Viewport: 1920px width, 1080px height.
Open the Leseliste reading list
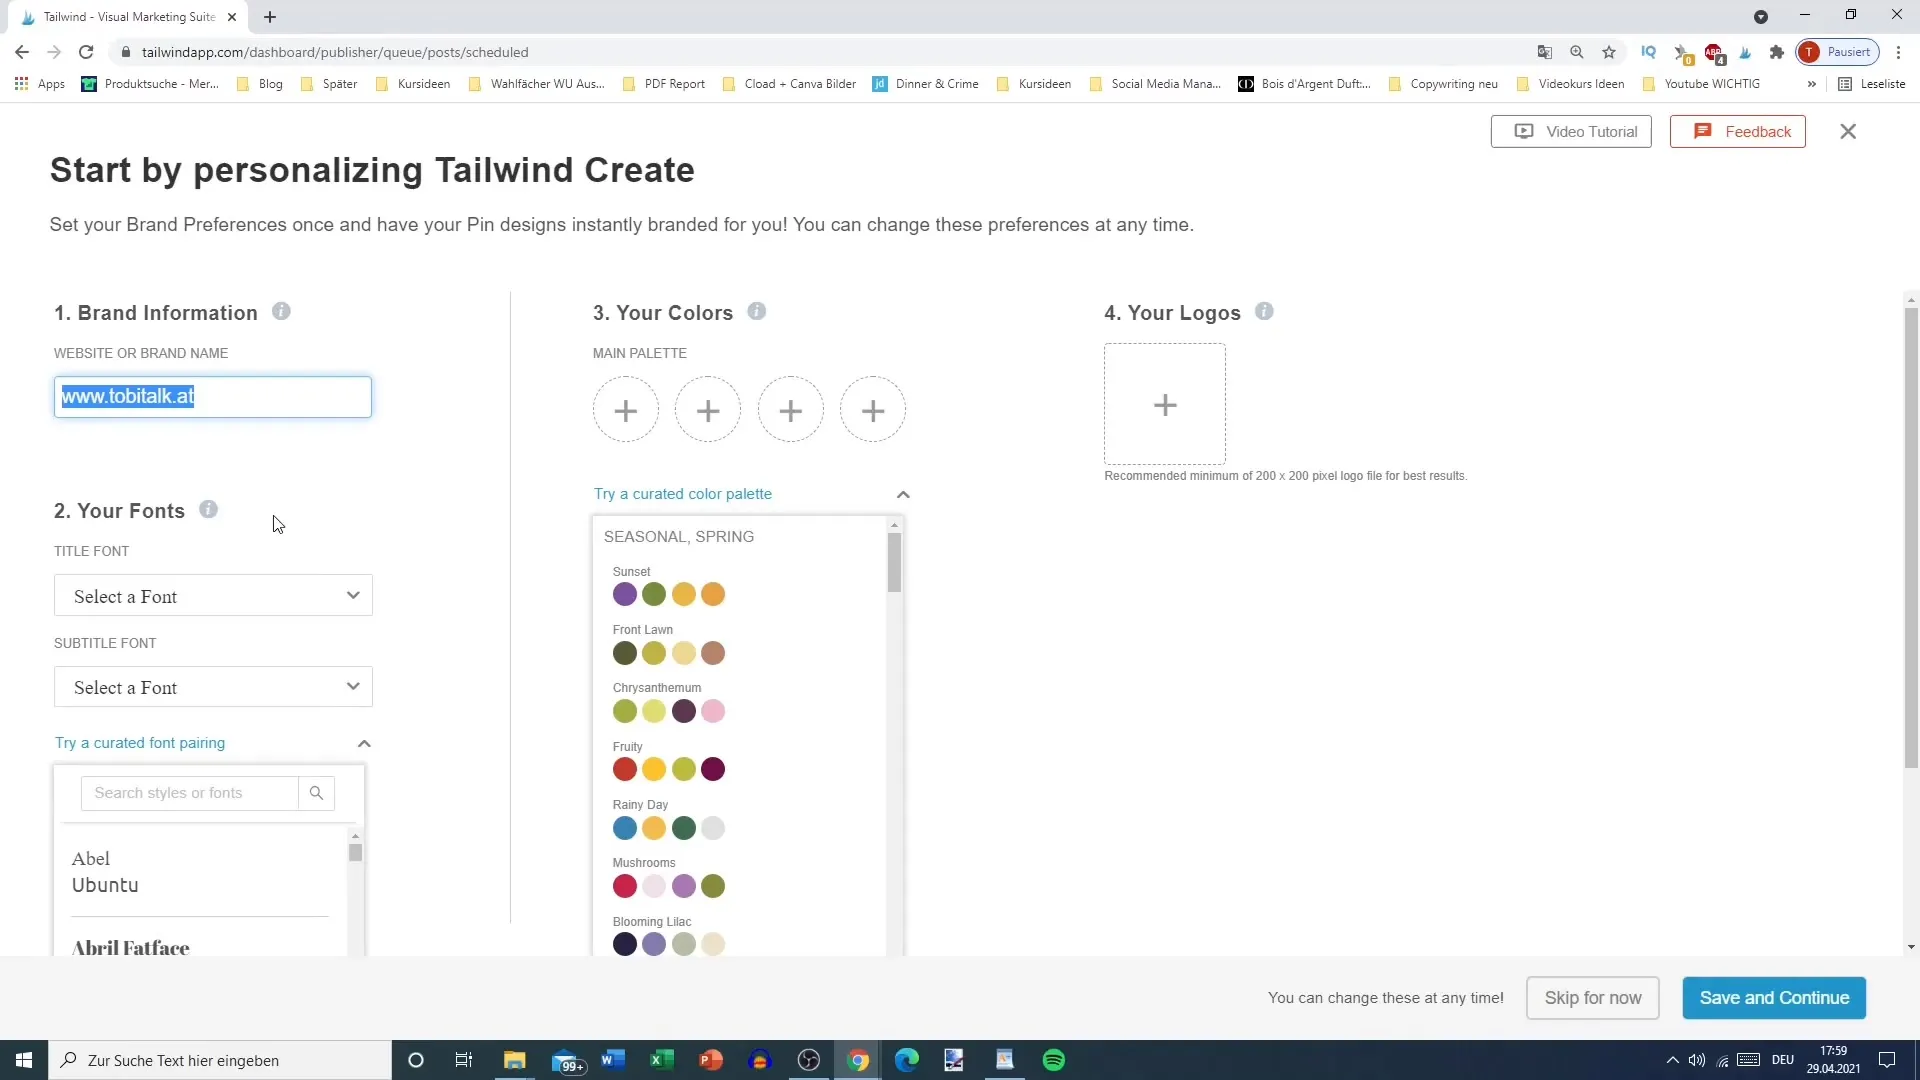click(x=1872, y=84)
